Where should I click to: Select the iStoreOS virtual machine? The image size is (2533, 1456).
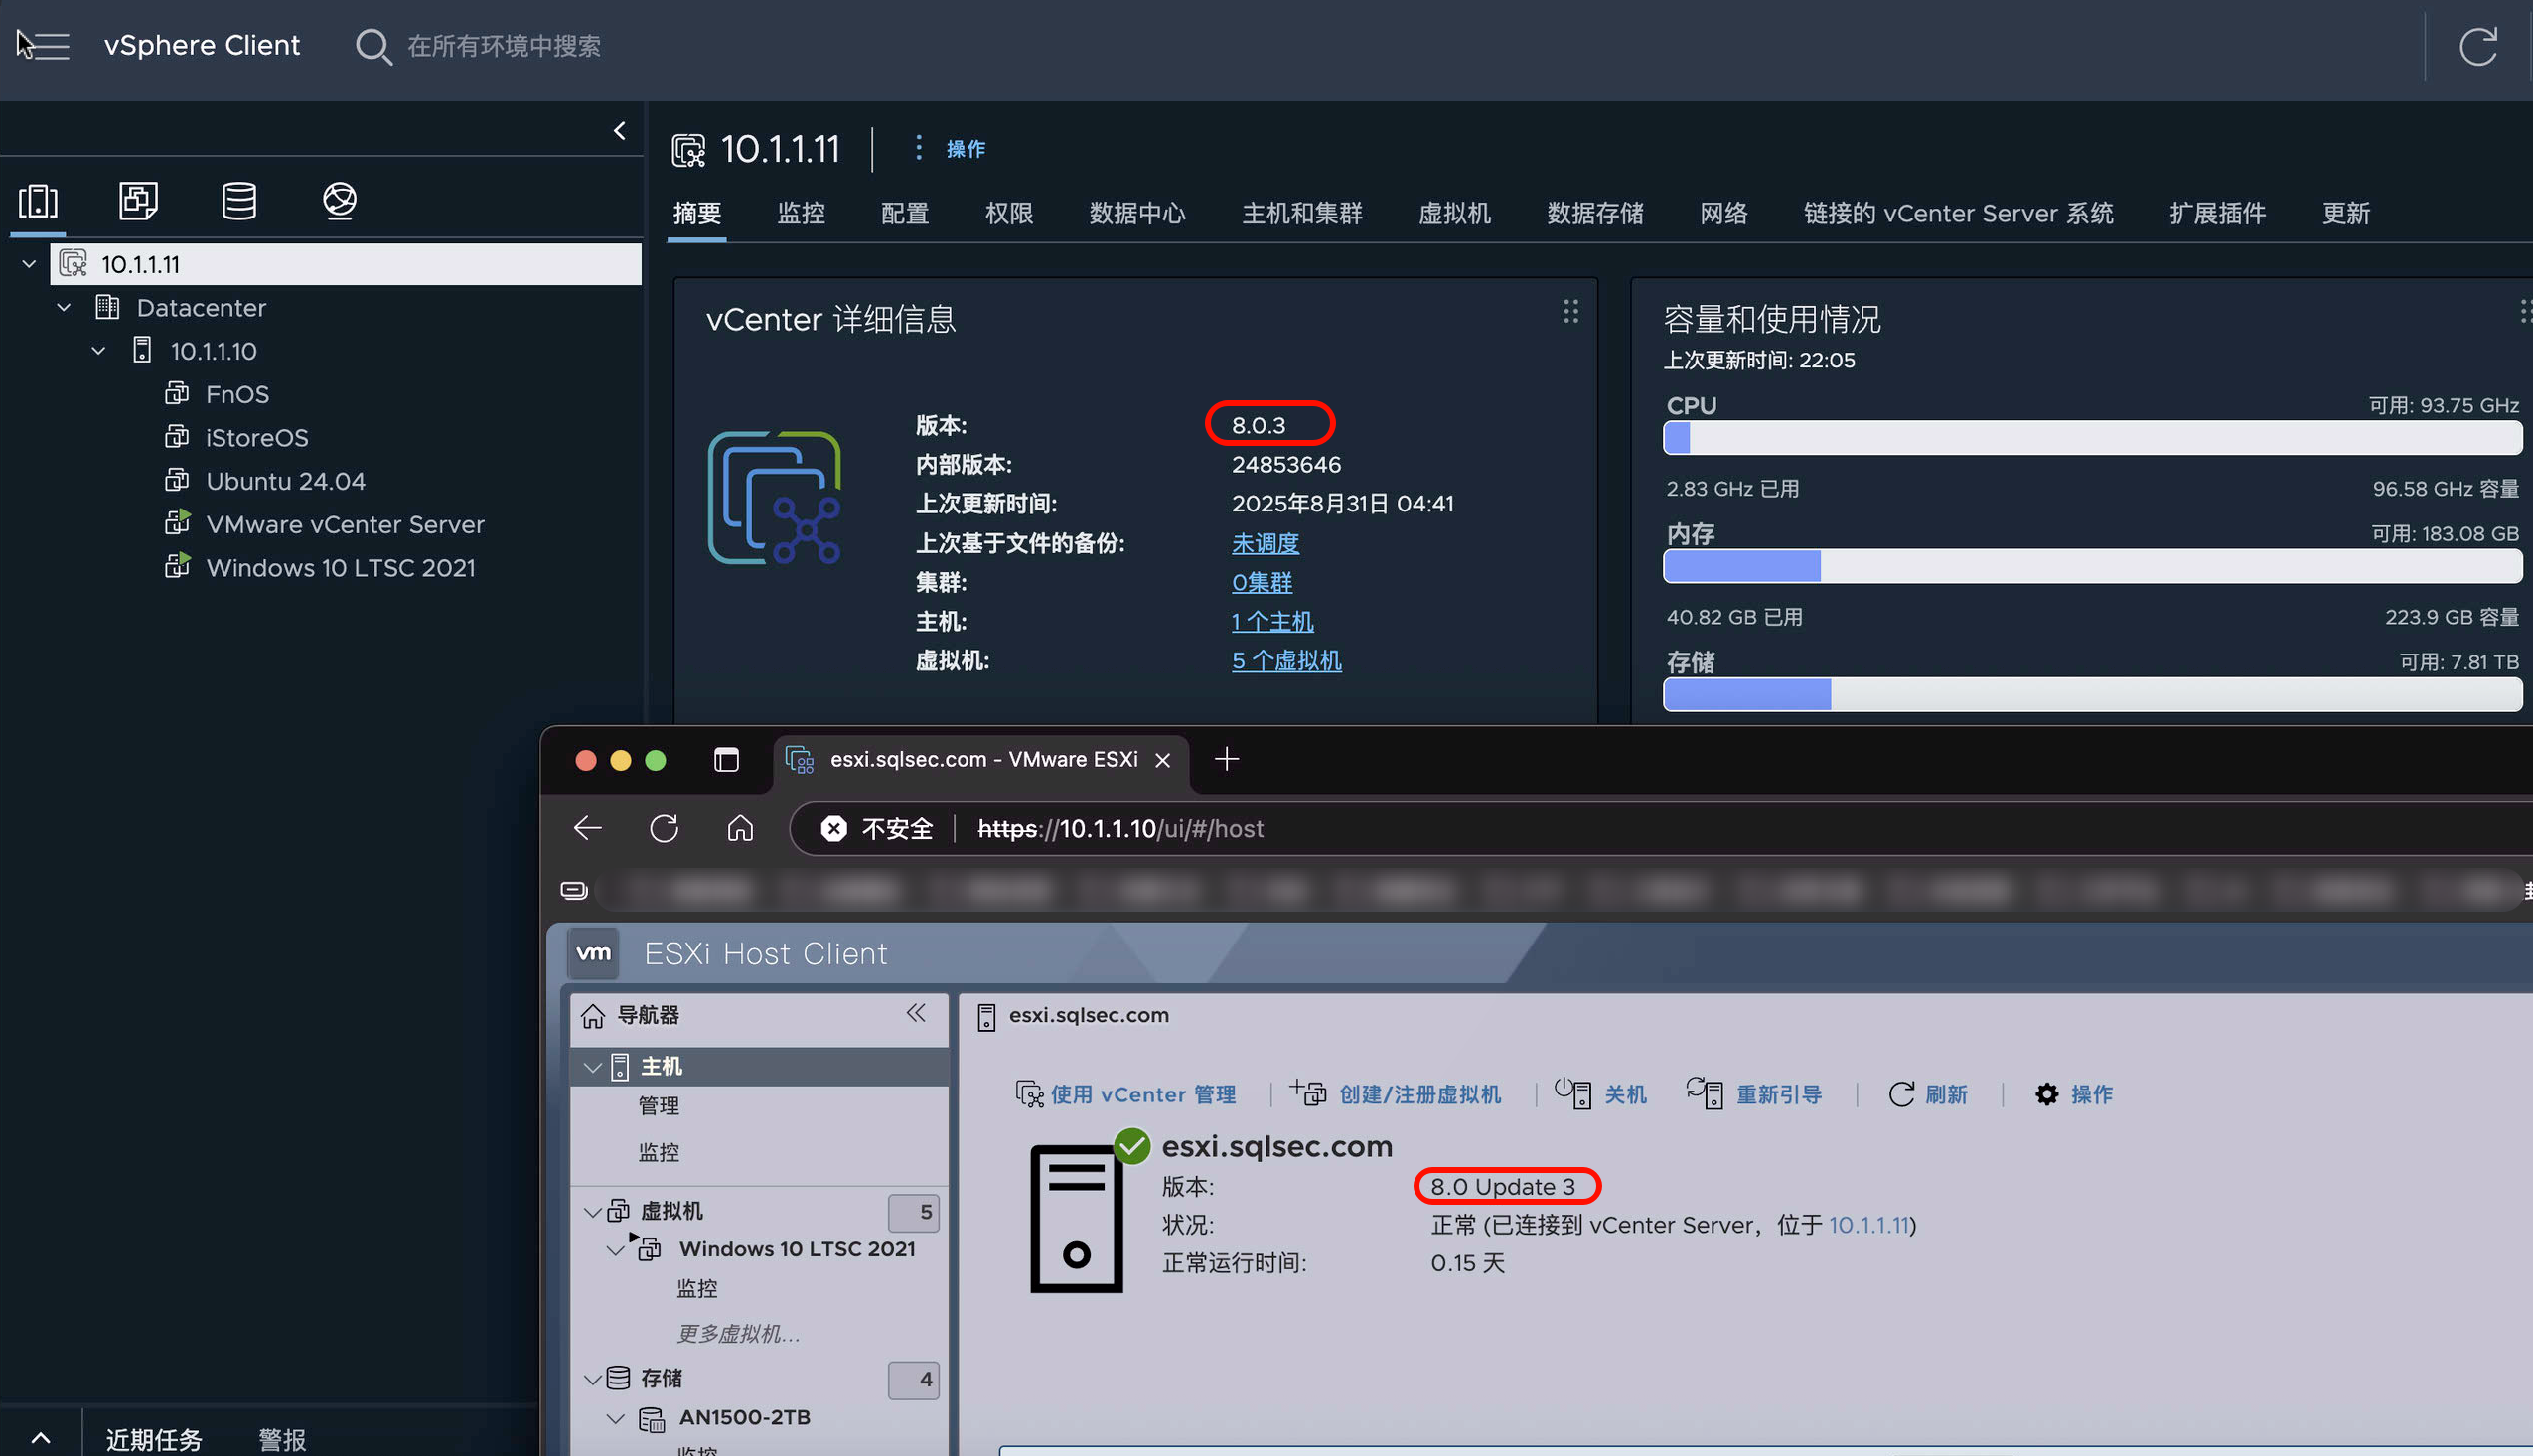pyautogui.click(x=257, y=438)
